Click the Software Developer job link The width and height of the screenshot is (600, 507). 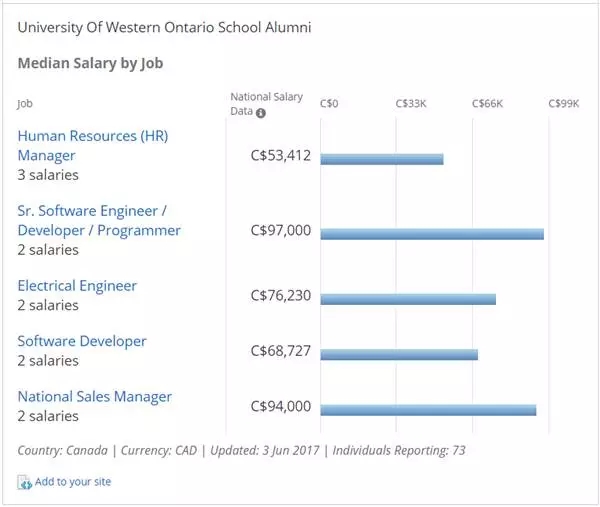click(x=82, y=342)
